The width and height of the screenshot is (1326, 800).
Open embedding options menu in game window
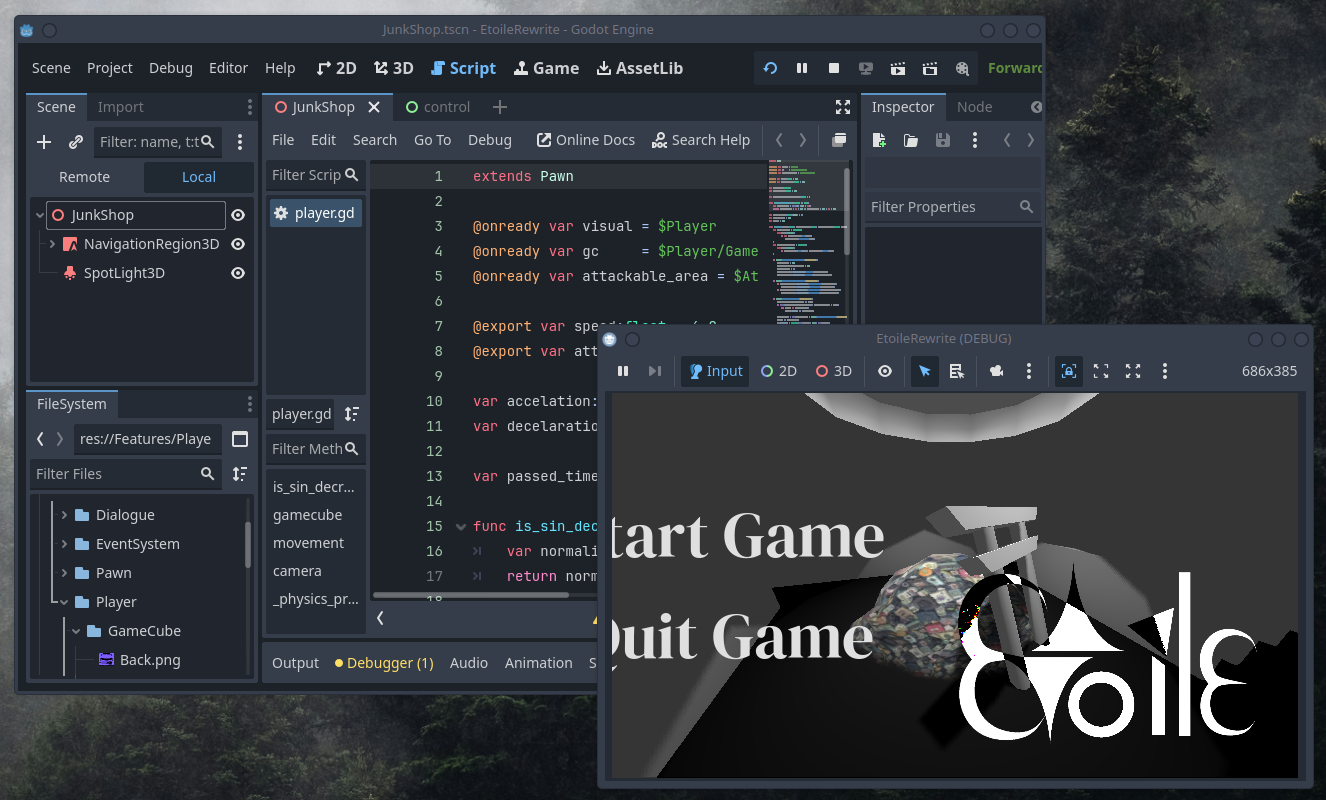click(x=1165, y=371)
